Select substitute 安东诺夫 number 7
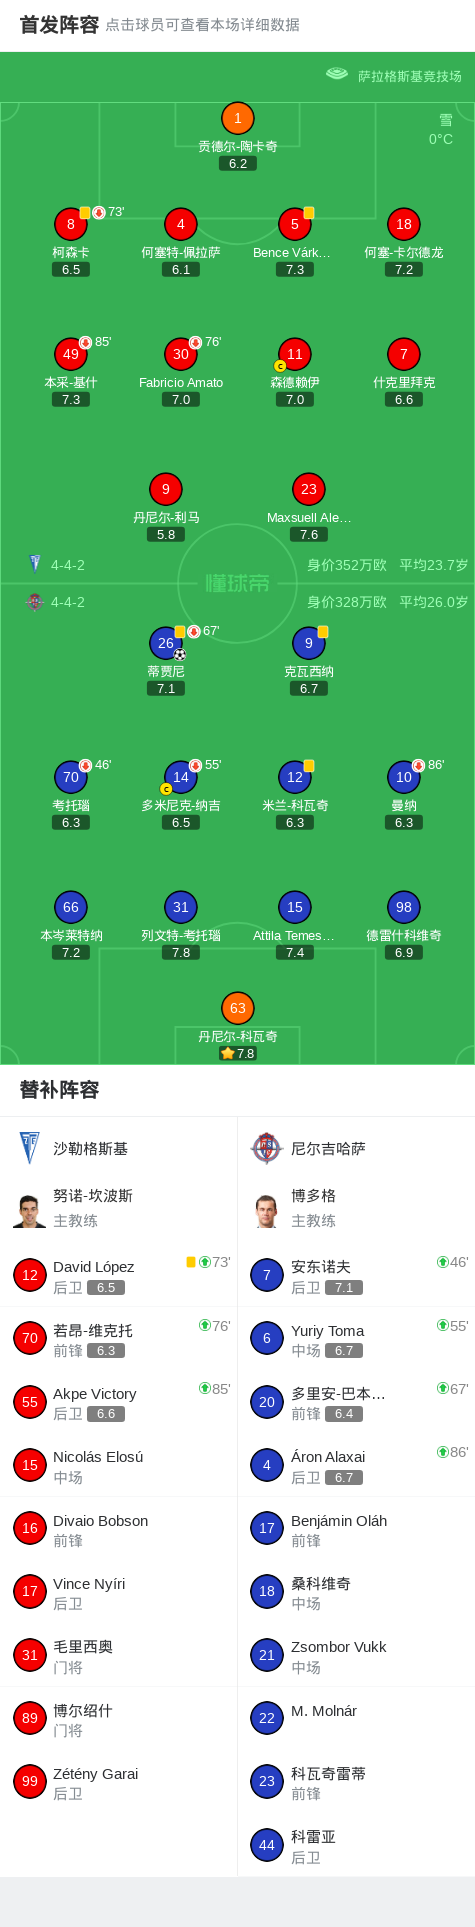The height and width of the screenshot is (1927, 475). pos(356,1275)
